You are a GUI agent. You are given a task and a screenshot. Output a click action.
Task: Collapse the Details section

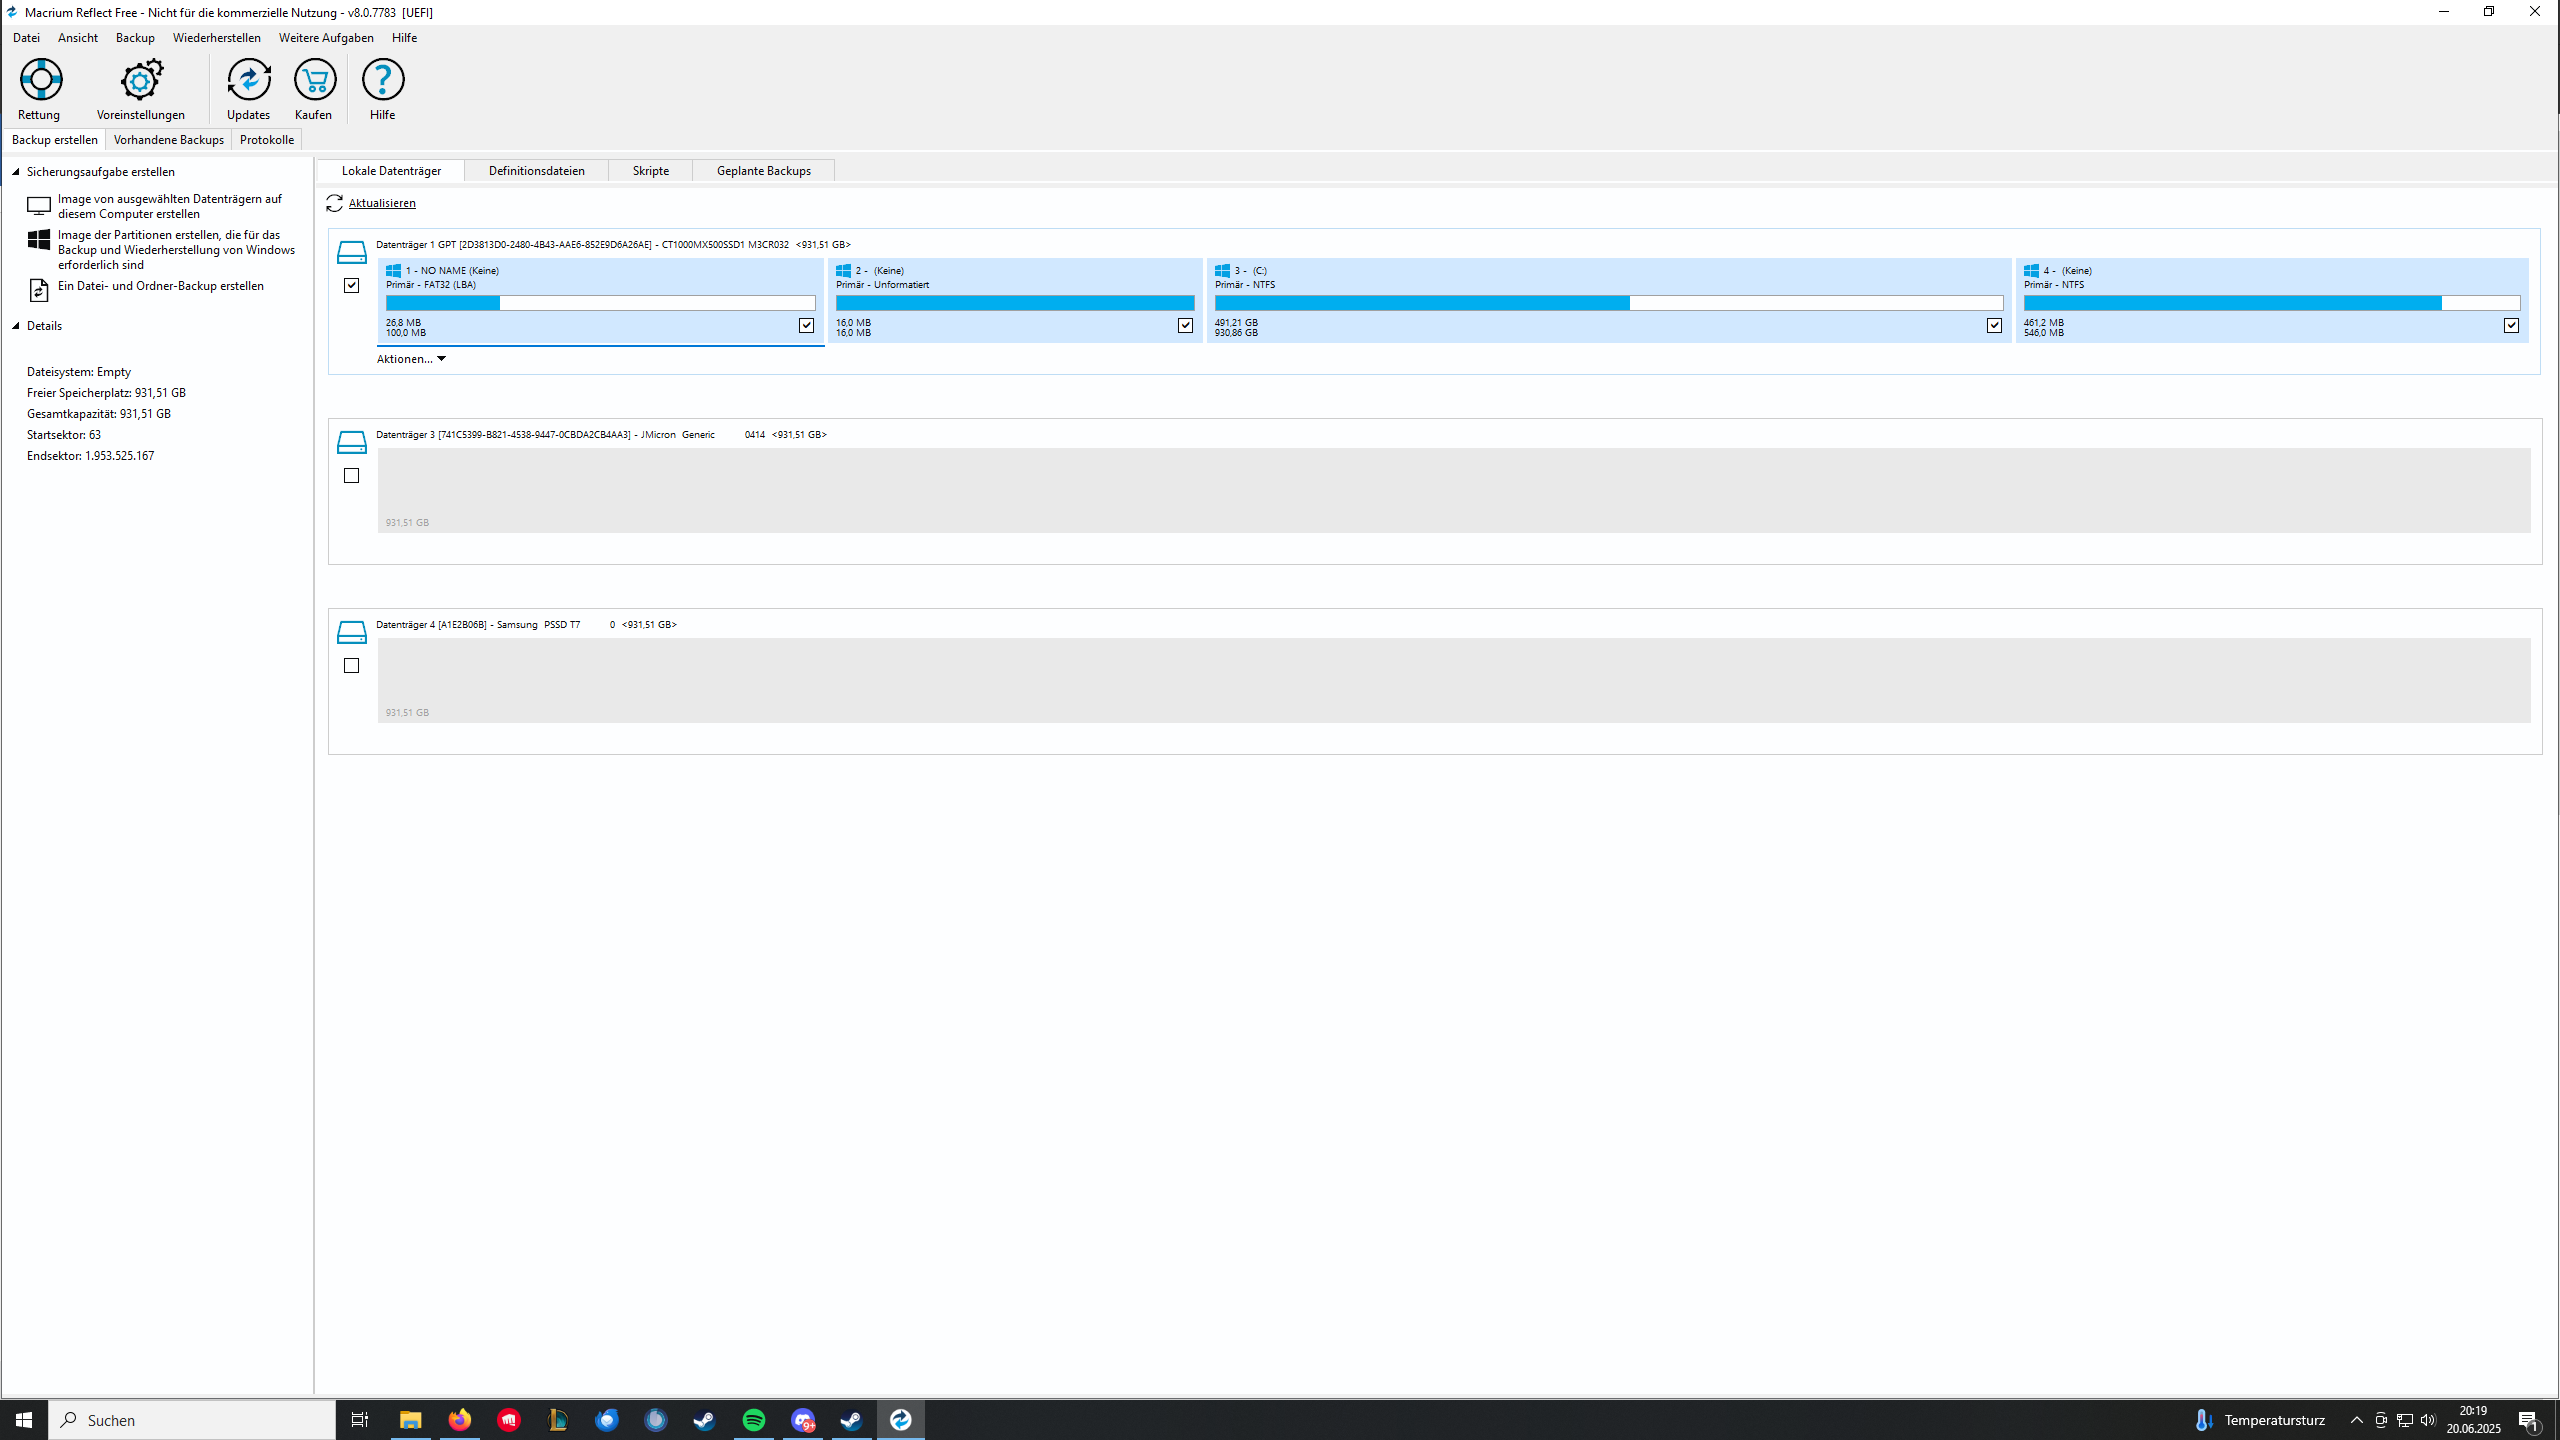click(x=16, y=326)
